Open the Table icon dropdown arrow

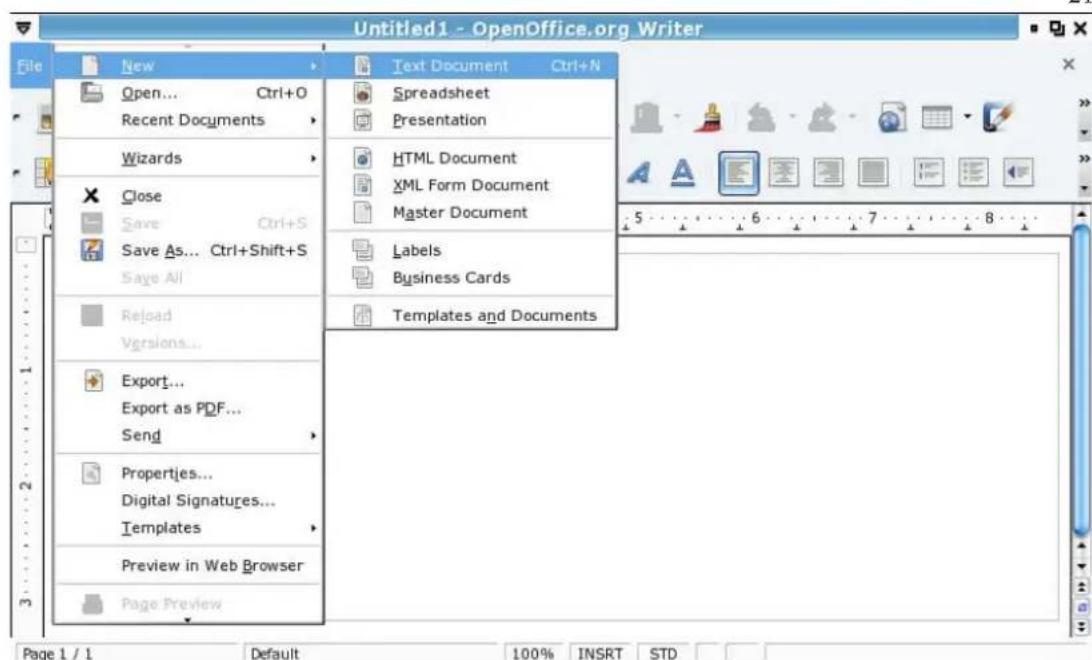967,116
